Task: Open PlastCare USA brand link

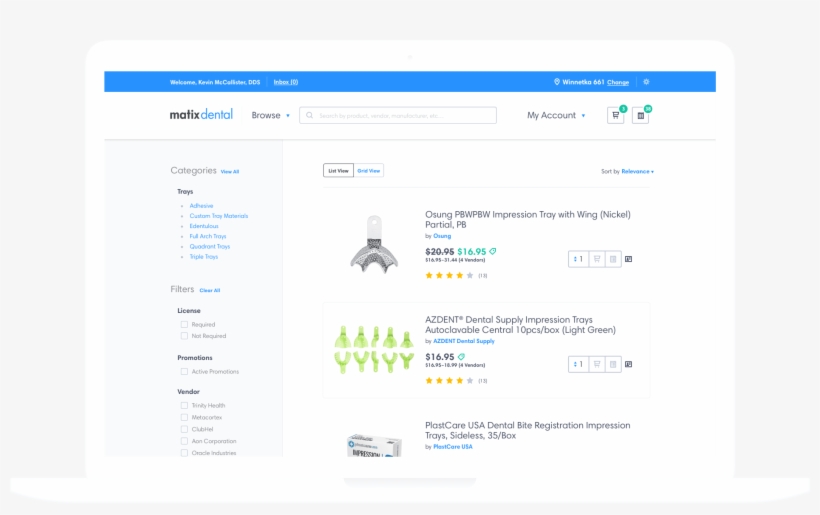Action: pos(453,447)
